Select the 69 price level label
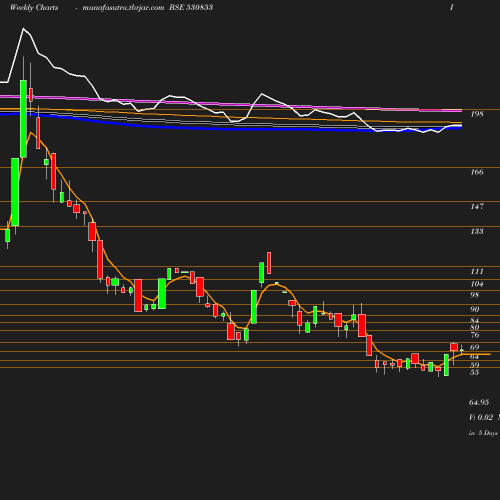Image resolution: width=500 pixels, height=500 pixels. [x=475, y=347]
